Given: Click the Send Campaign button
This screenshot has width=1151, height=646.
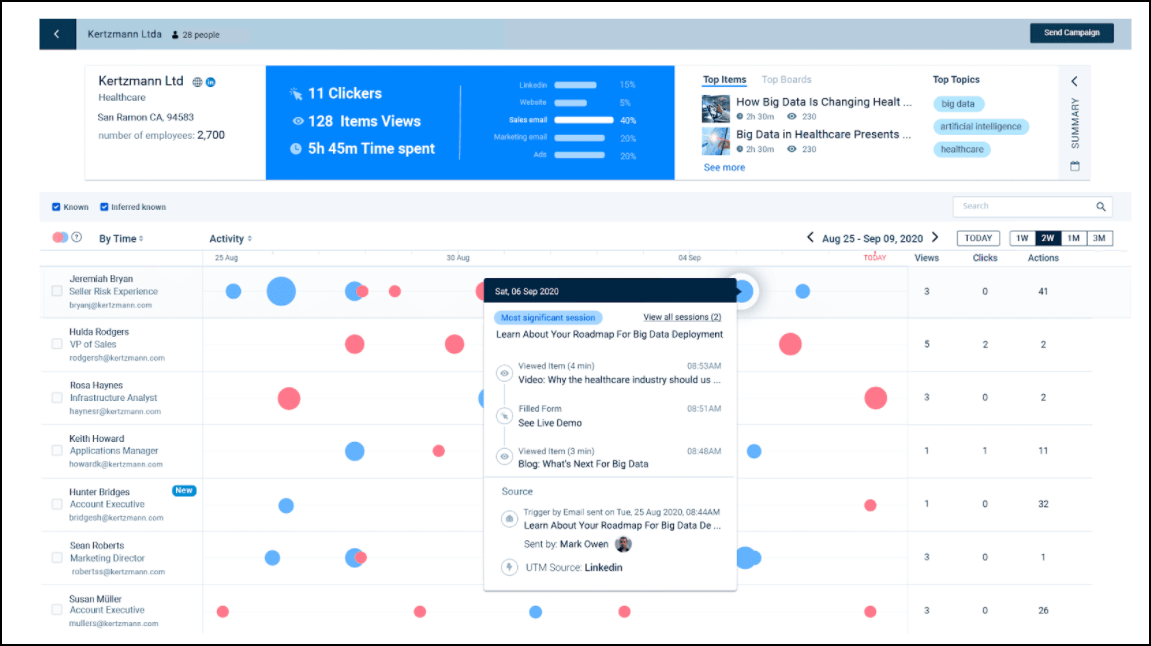Looking at the screenshot, I should click(1071, 33).
